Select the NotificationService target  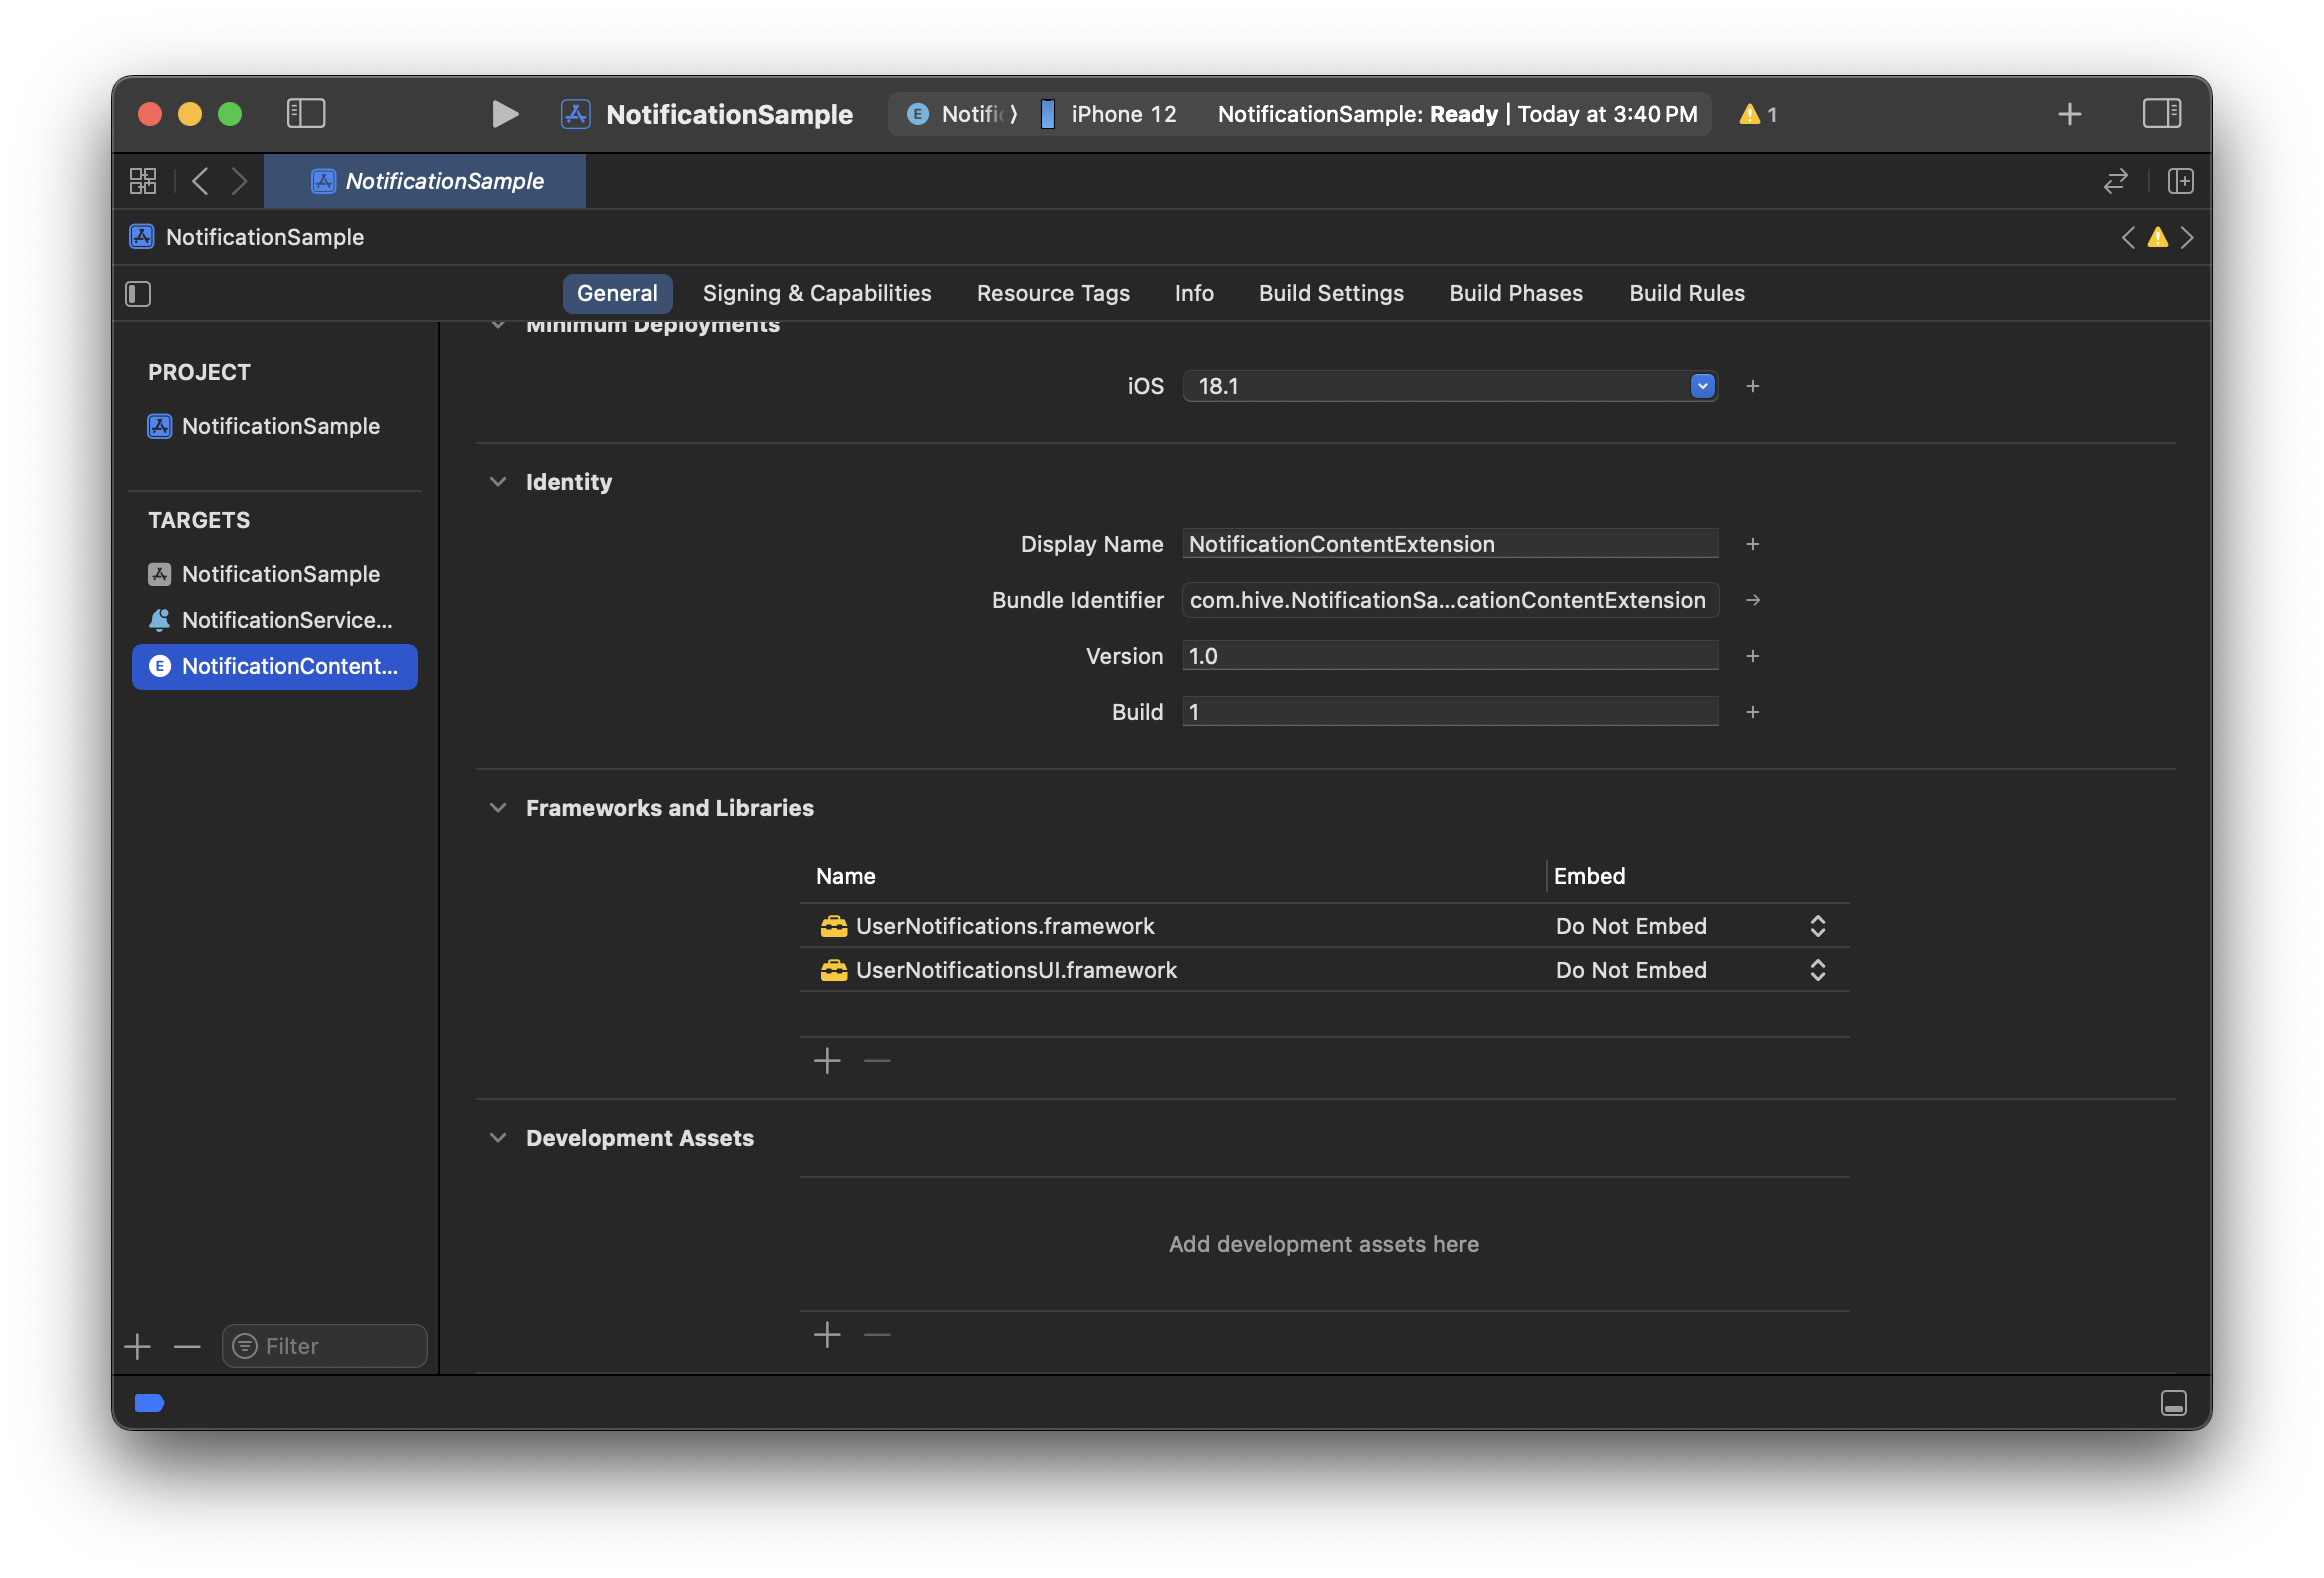pos(286,620)
